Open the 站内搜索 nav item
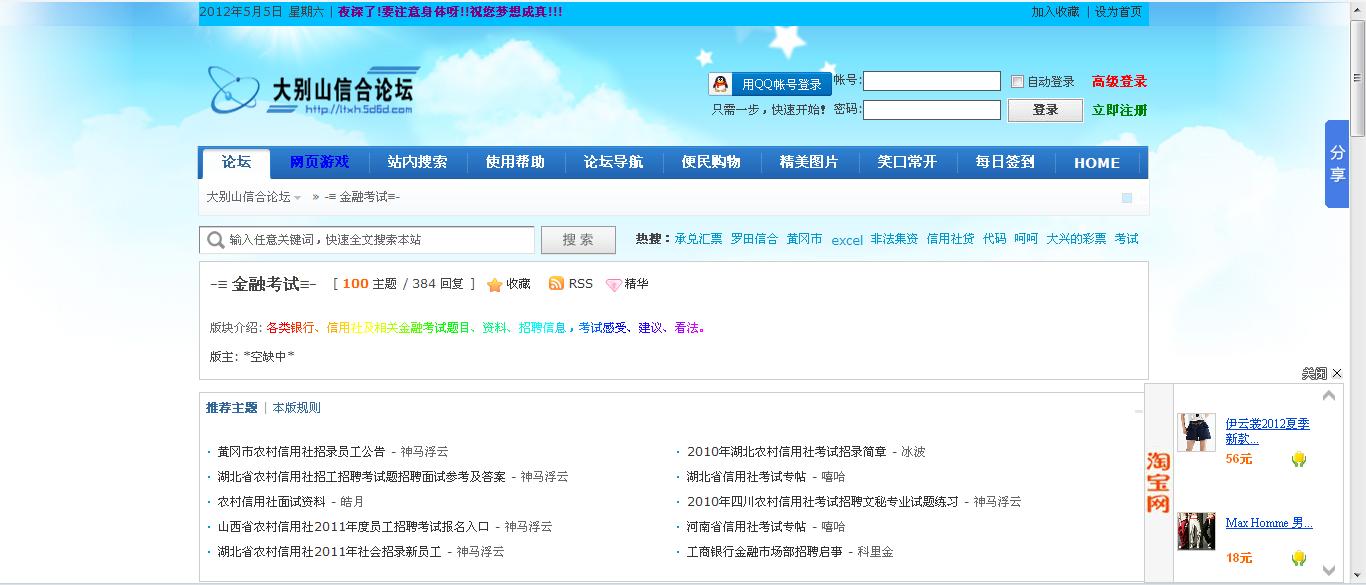1366x585 pixels. point(417,162)
